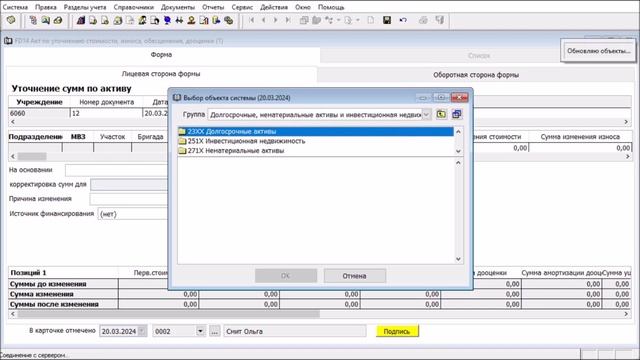Image resolution: width=640 pixels, height=360 pixels.
Task: Go to next record toolbar arrow
Action: click(x=276, y=20)
